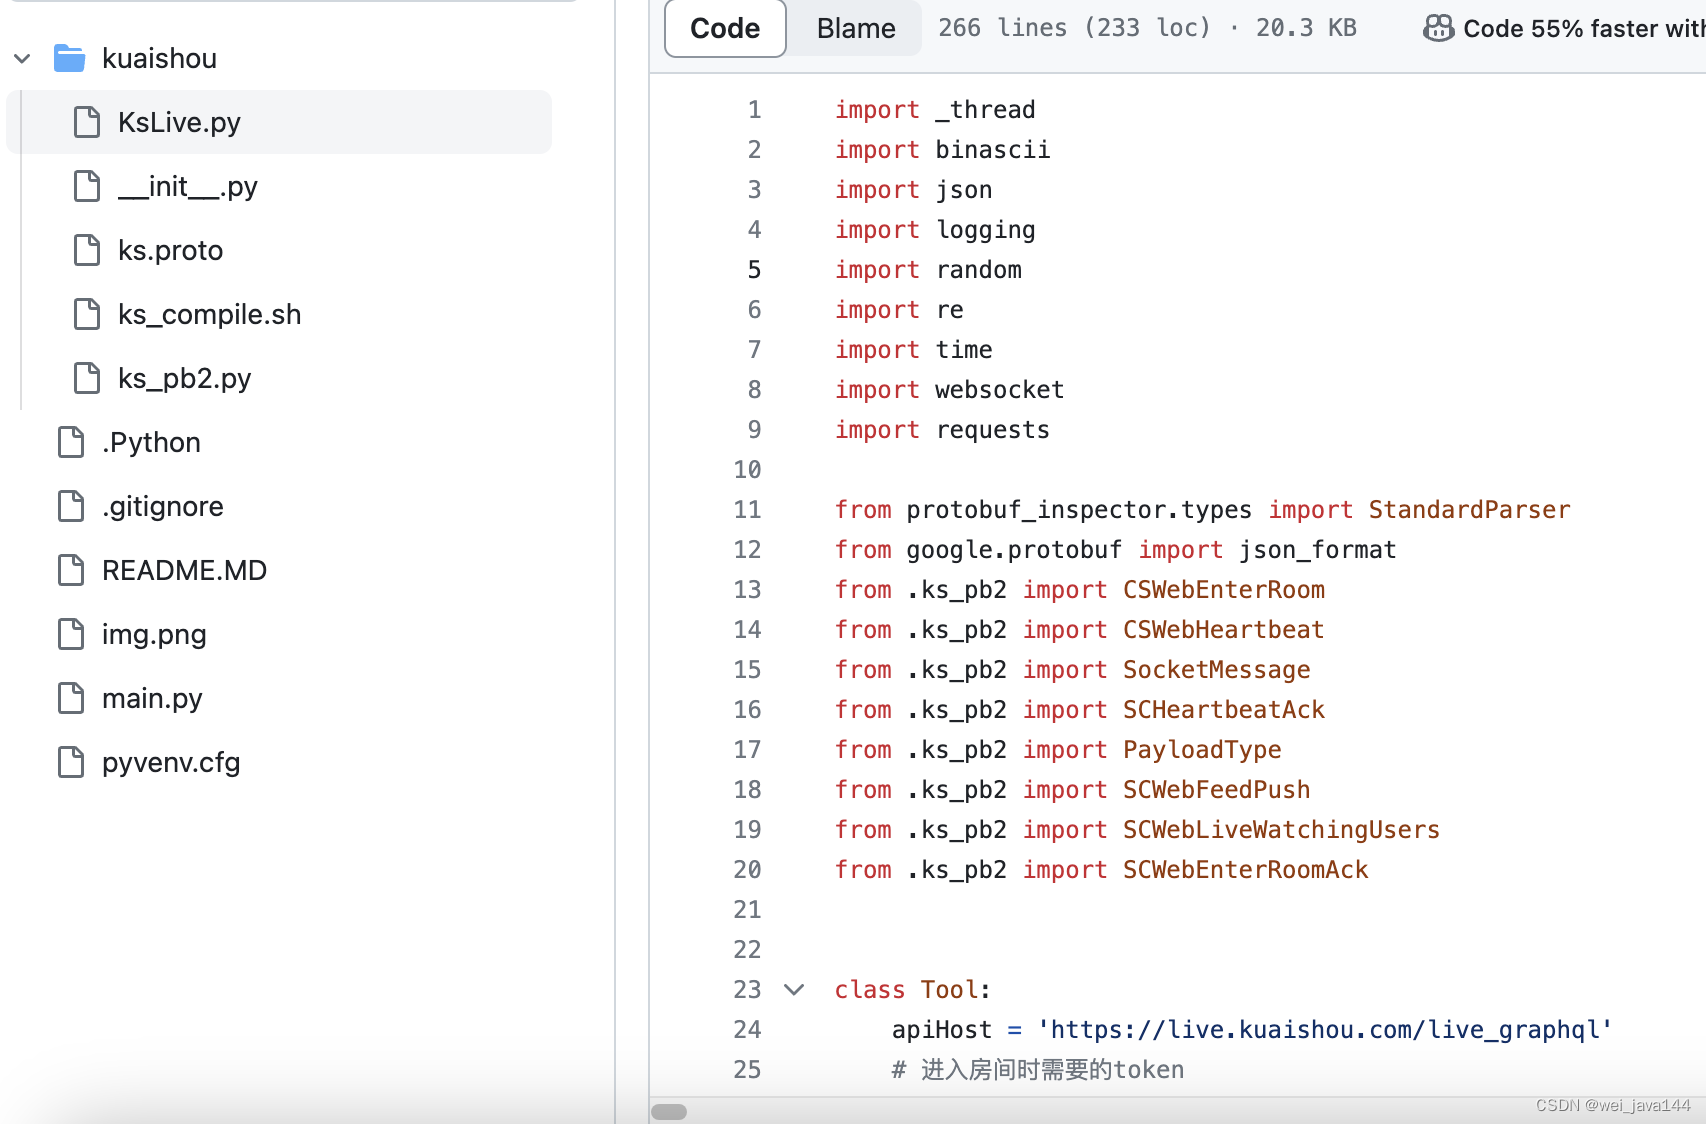
Task: Open __init__.py file
Action: click(188, 186)
